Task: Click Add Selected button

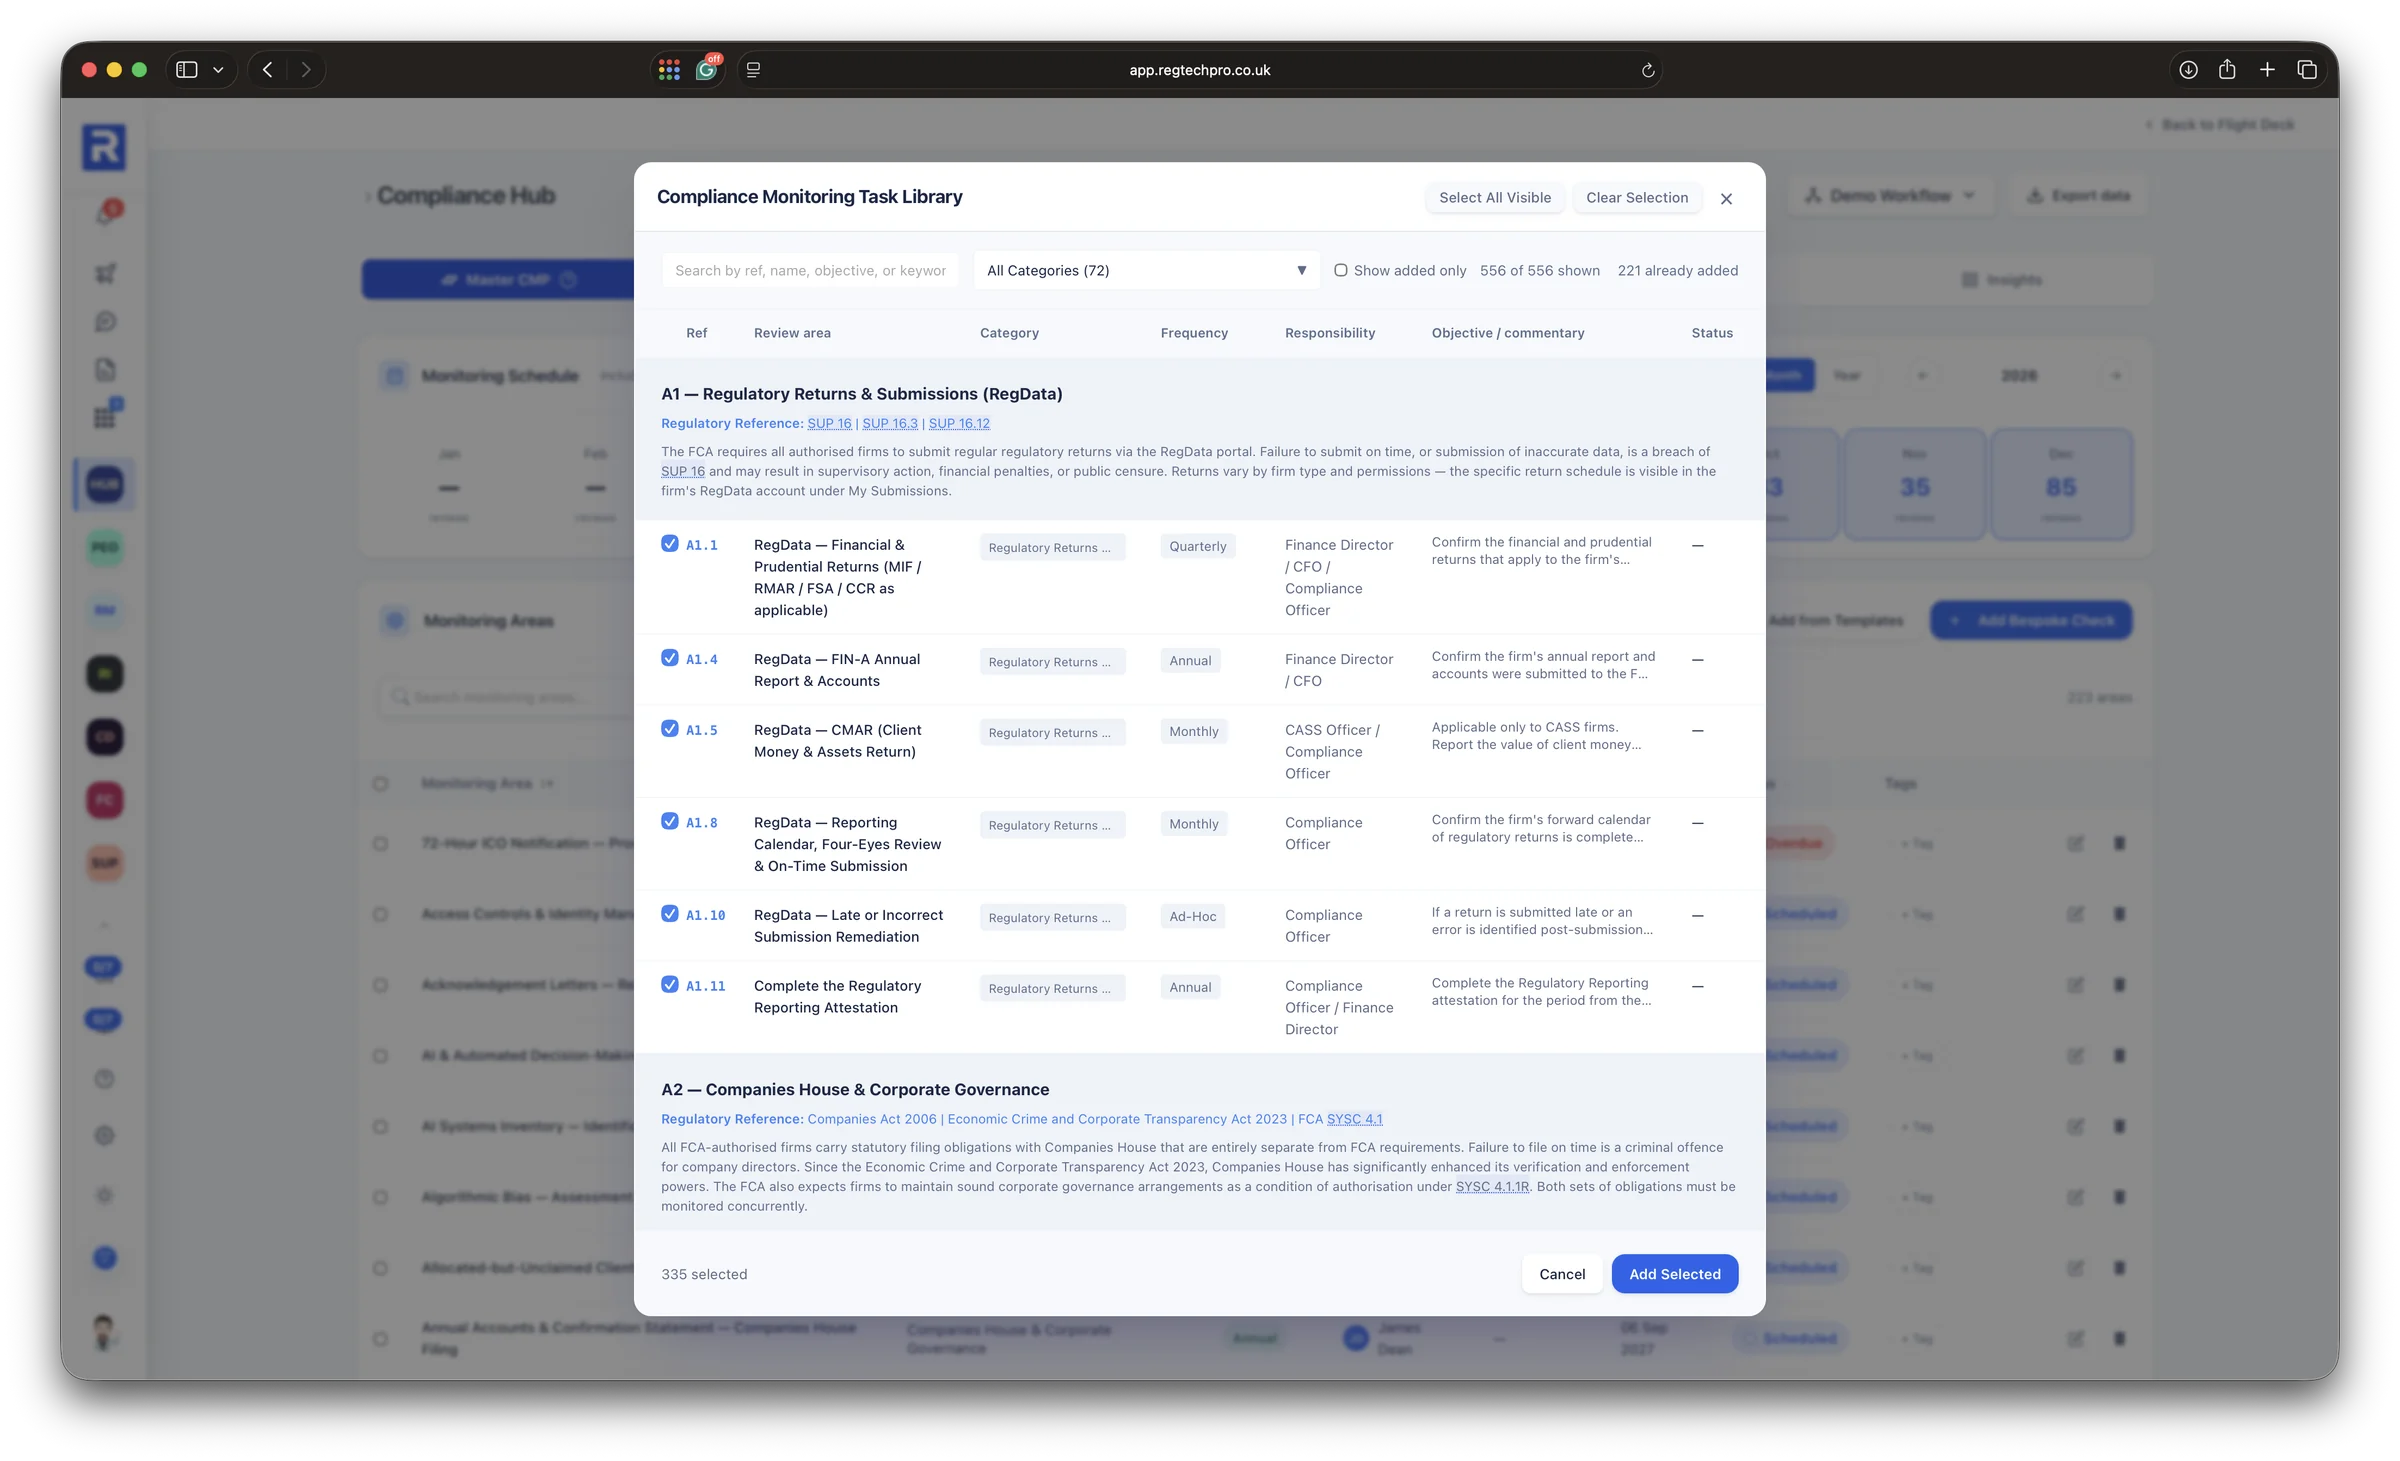Action: [1675, 1274]
